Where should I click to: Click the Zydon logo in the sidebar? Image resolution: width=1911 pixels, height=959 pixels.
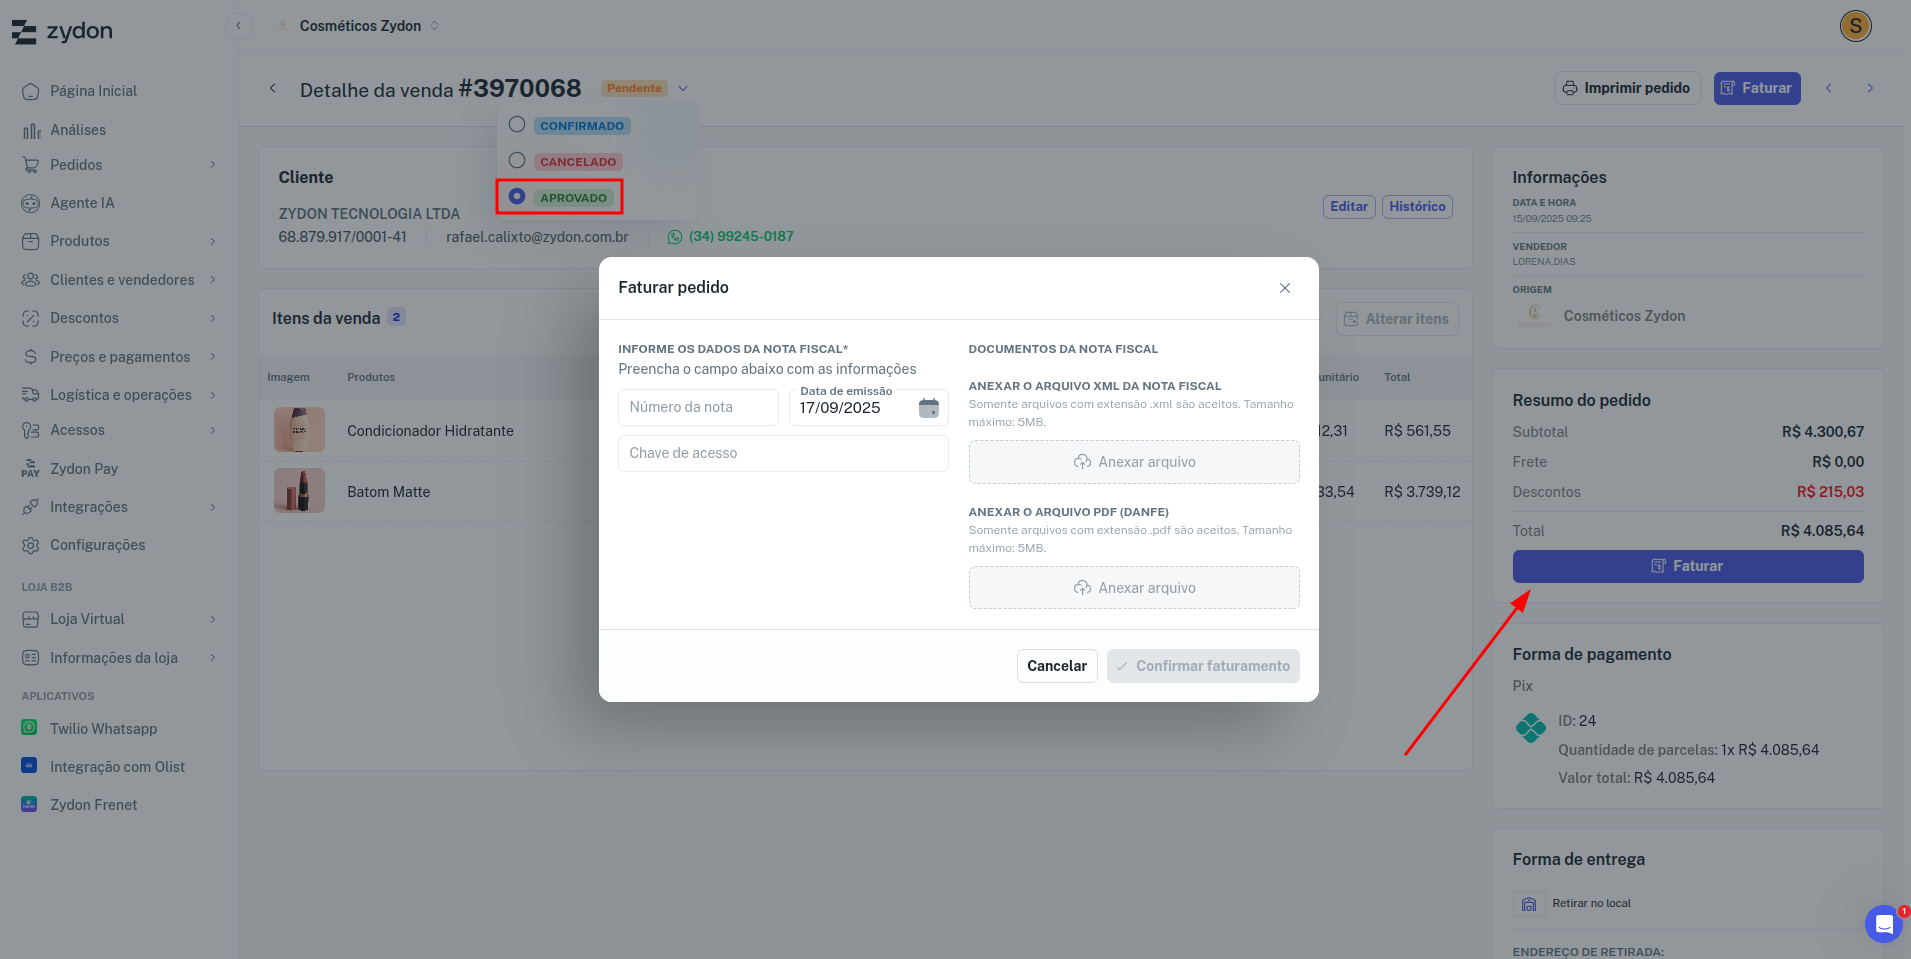tap(62, 31)
